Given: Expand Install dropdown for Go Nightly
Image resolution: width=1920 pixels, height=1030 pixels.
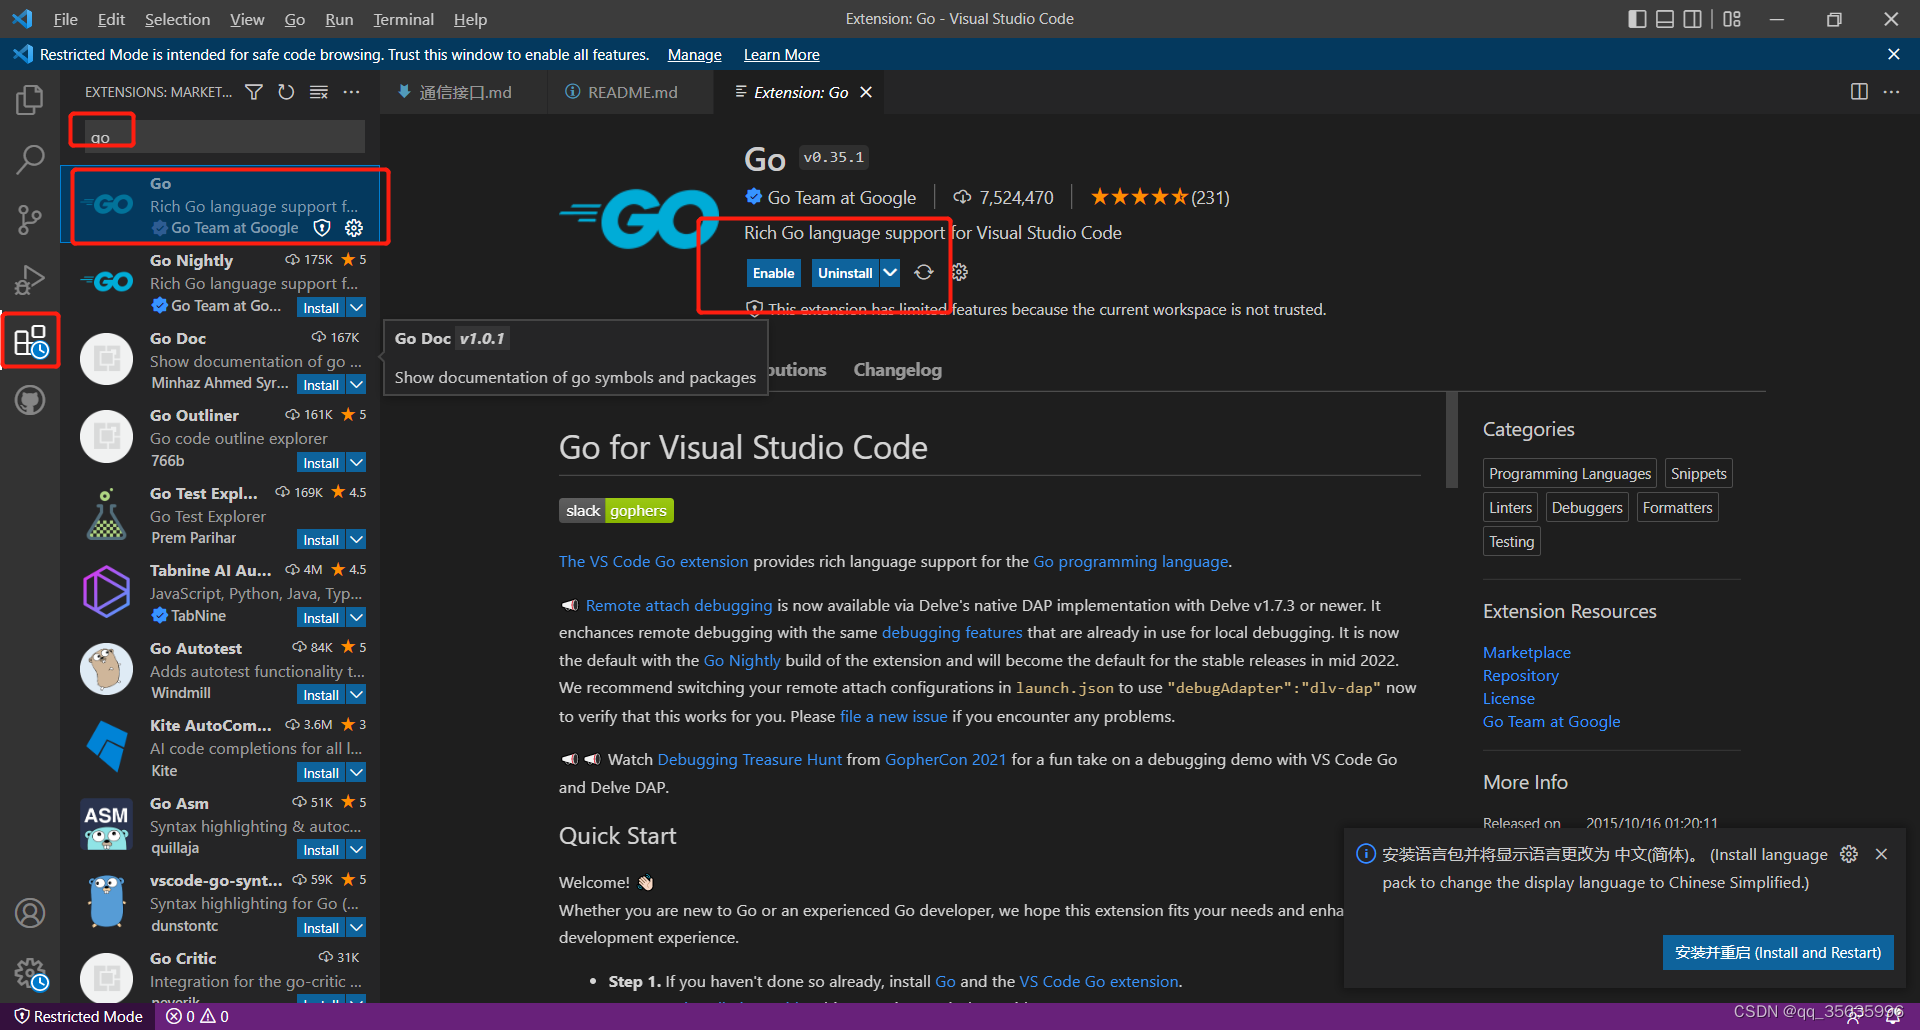Looking at the screenshot, I should (357, 308).
